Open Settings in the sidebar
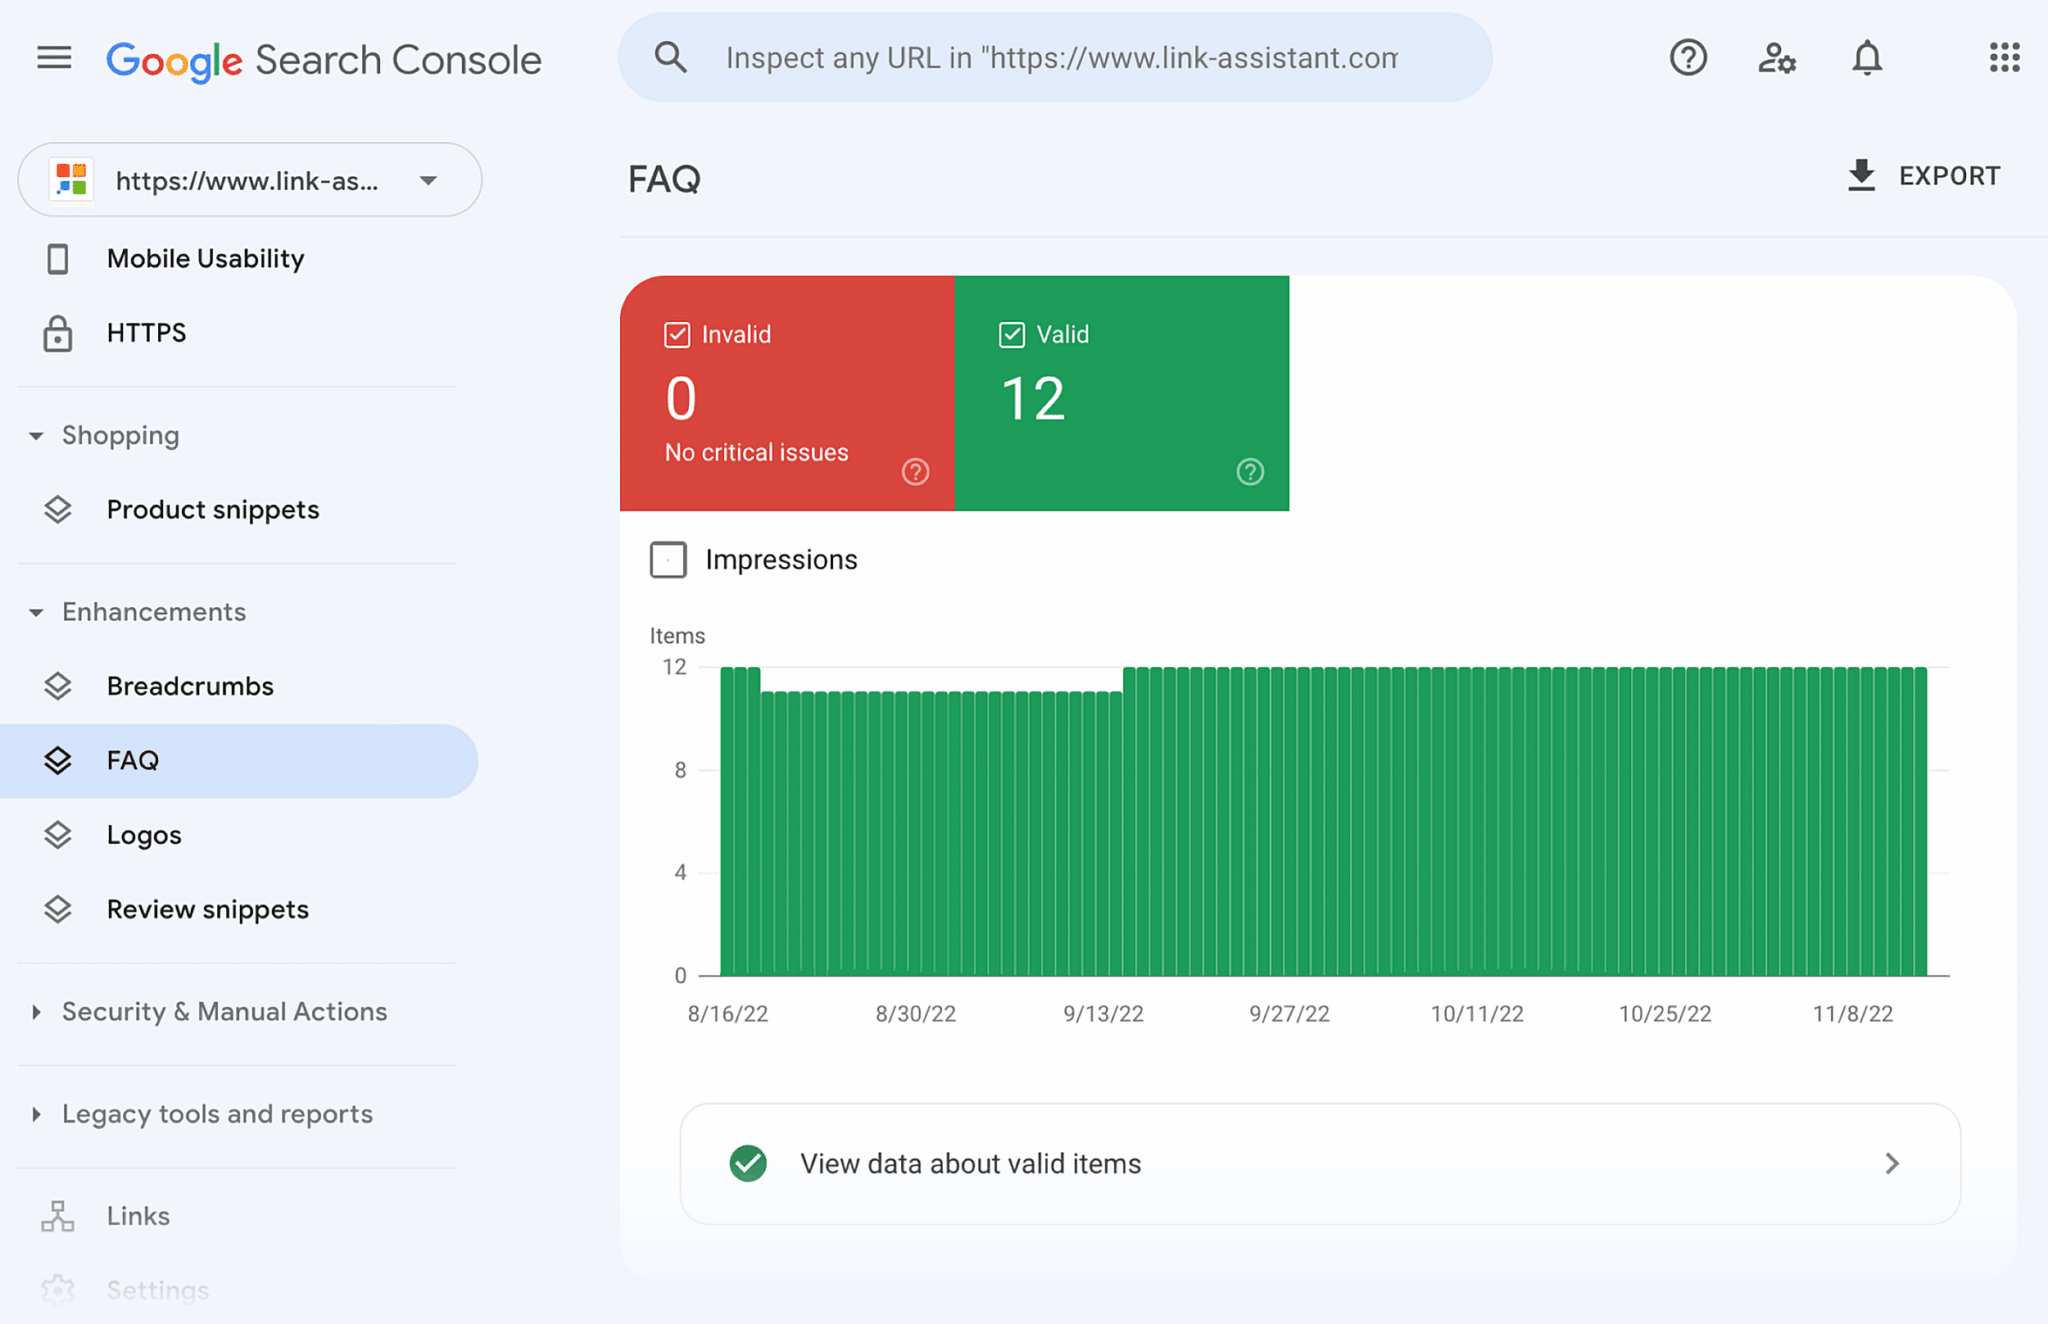2048x1324 pixels. tap(157, 1290)
